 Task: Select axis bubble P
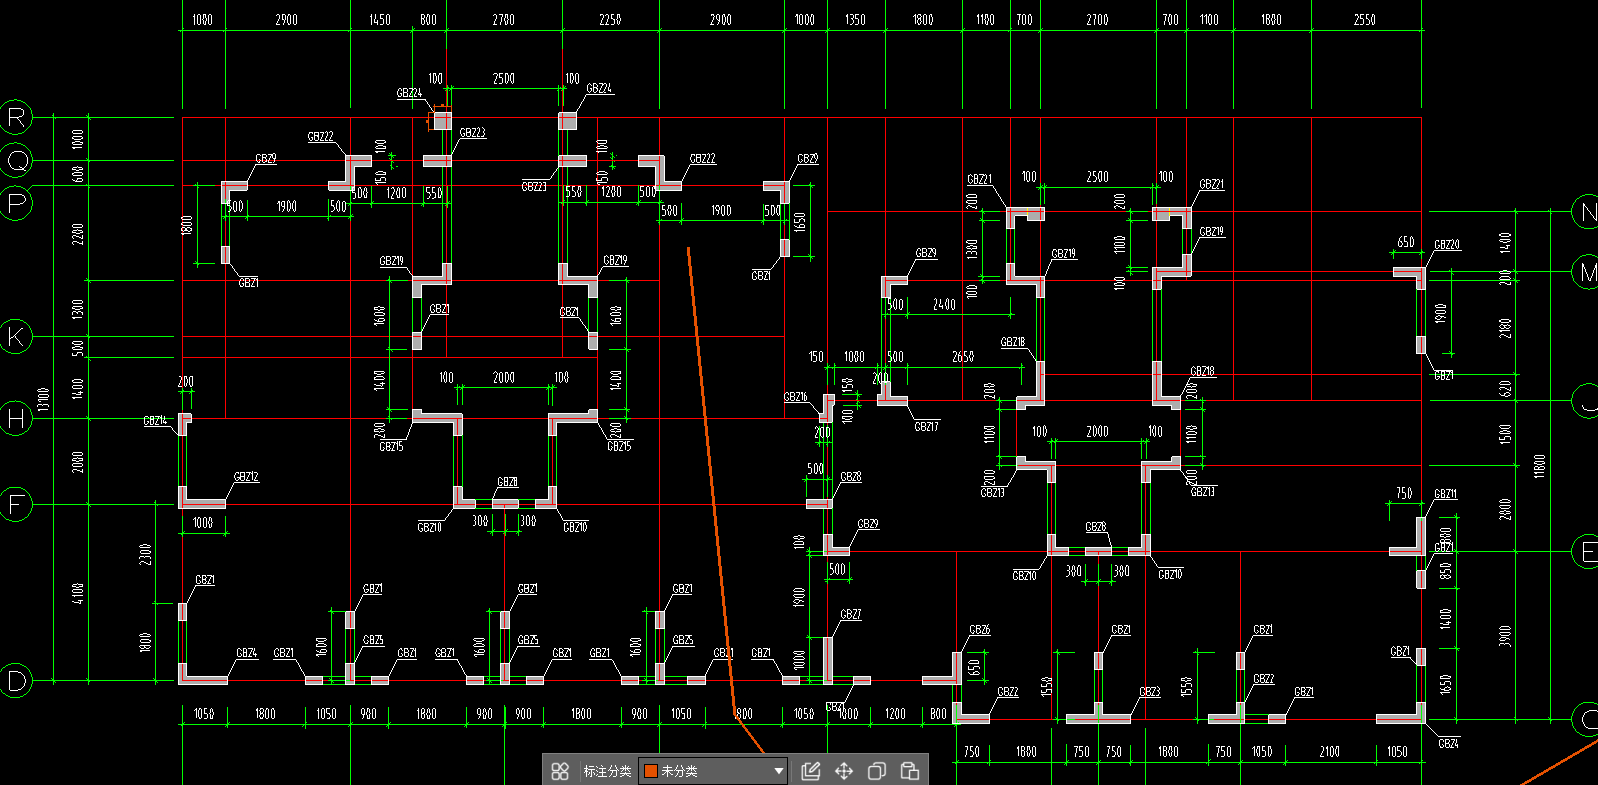point(16,203)
